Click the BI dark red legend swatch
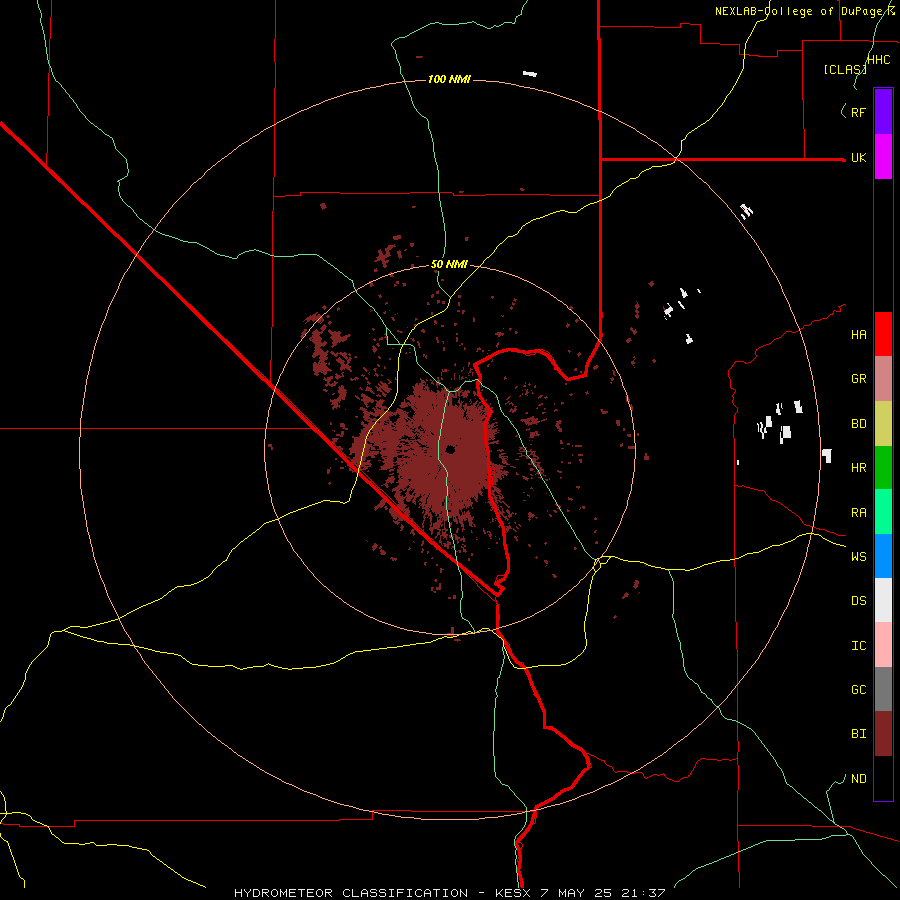This screenshot has width=900, height=900. pyautogui.click(x=883, y=734)
